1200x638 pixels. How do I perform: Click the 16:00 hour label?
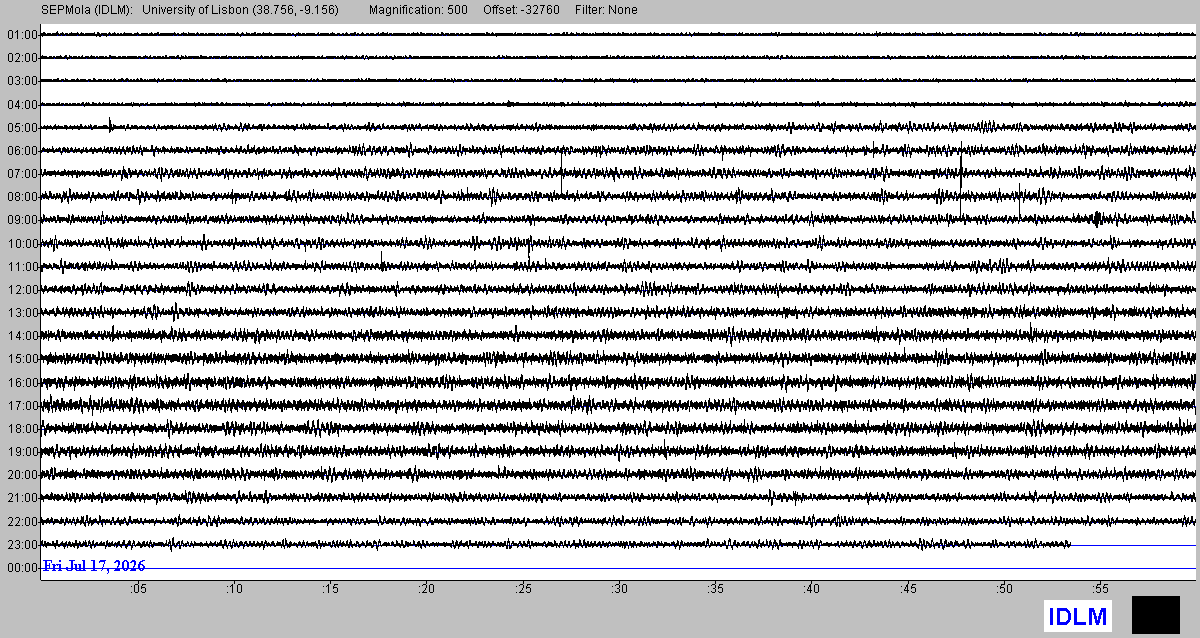pyautogui.click(x=22, y=383)
